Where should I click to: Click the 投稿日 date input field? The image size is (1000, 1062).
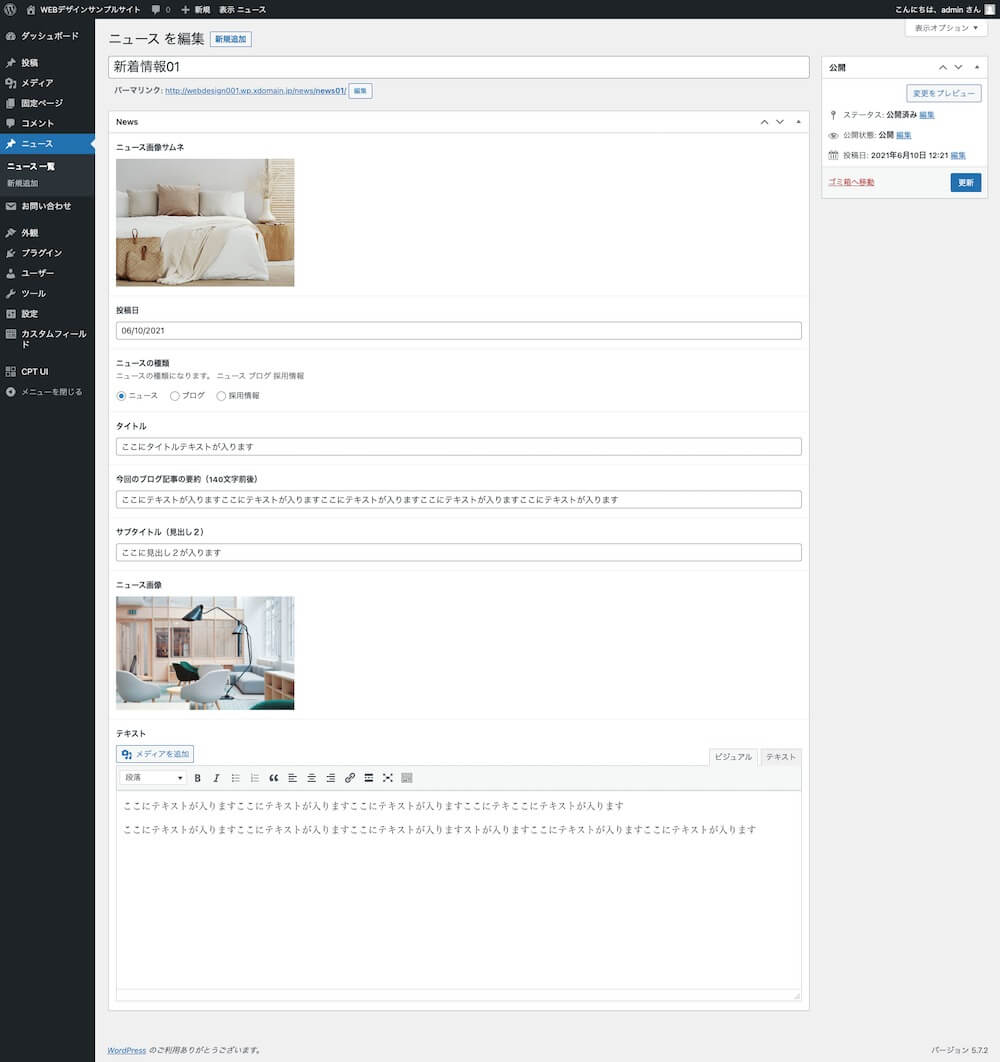pos(459,331)
